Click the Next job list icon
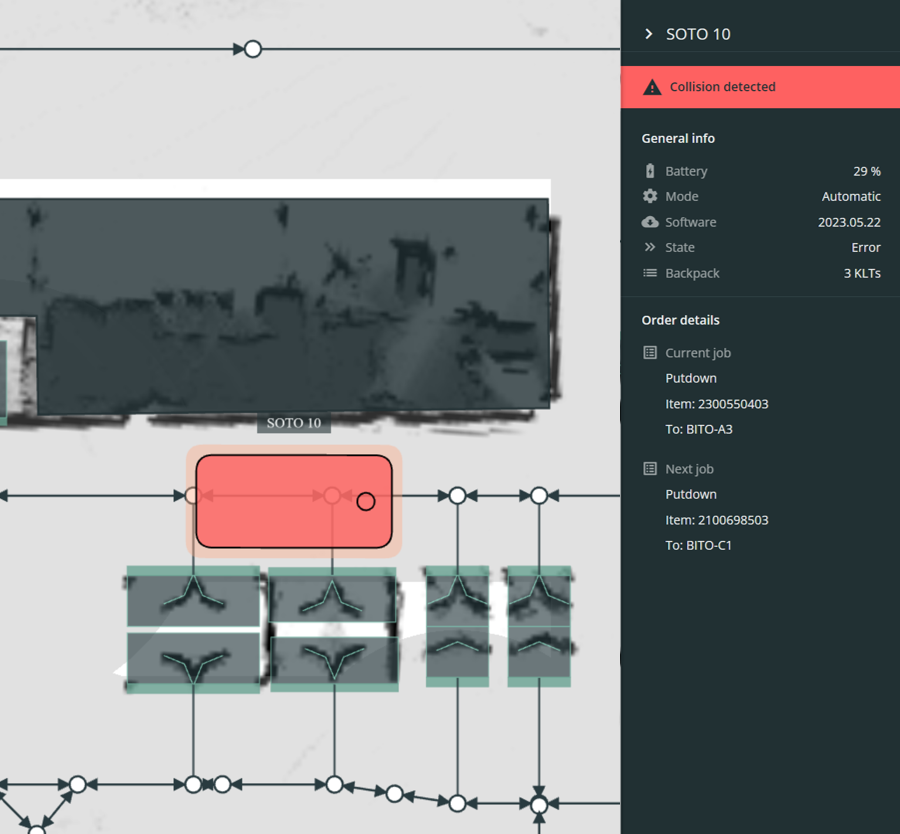This screenshot has height=834, width=900. [650, 469]
